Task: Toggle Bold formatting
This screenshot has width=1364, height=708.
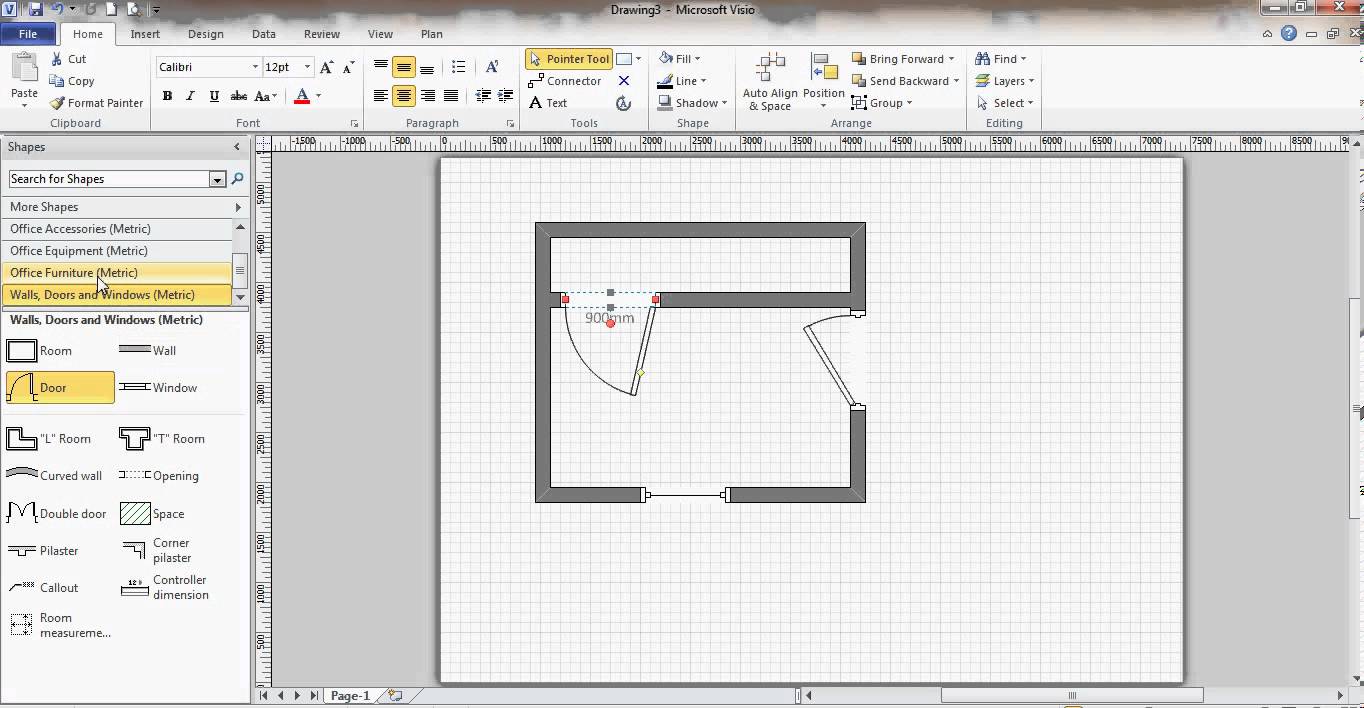Action: pos(167,96)
